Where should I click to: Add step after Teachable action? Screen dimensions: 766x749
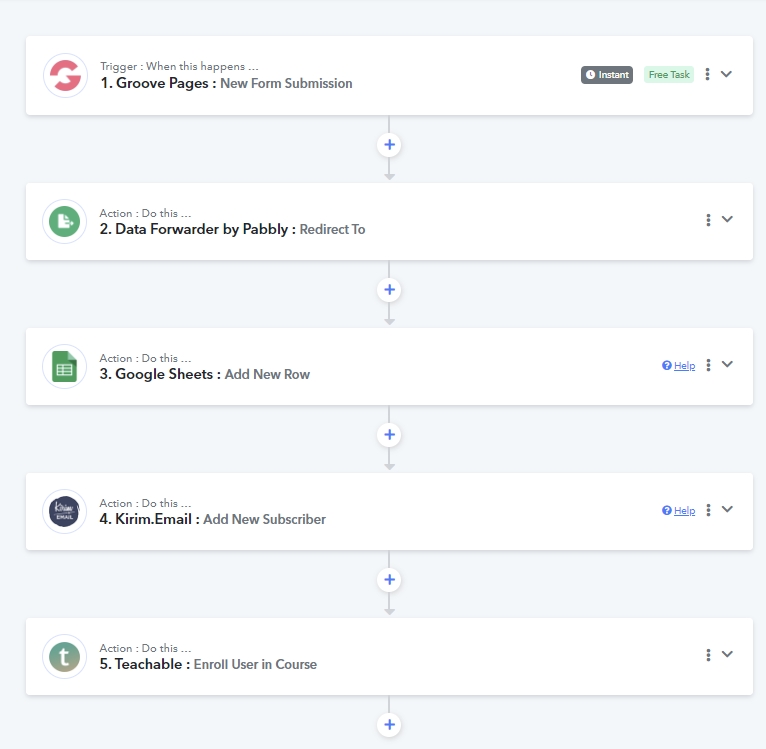pyautogui.click(x=389, y=725)
